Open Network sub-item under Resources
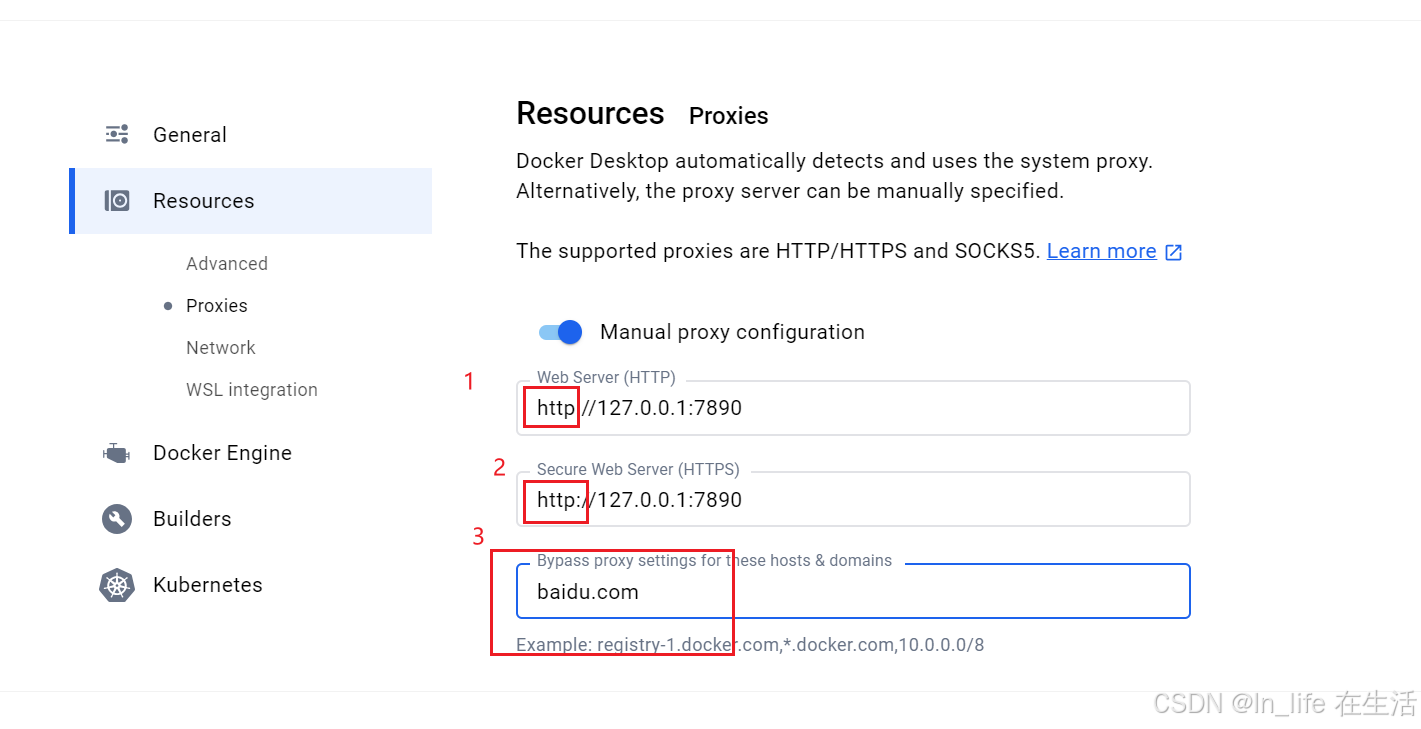1421x729 pixels. click(x=221, y=348)
